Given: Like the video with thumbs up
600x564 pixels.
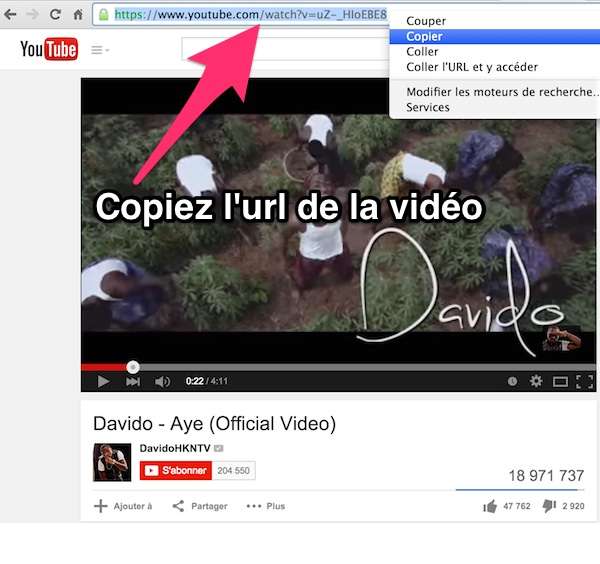Looking at the screenshot, I should [506, 506].
